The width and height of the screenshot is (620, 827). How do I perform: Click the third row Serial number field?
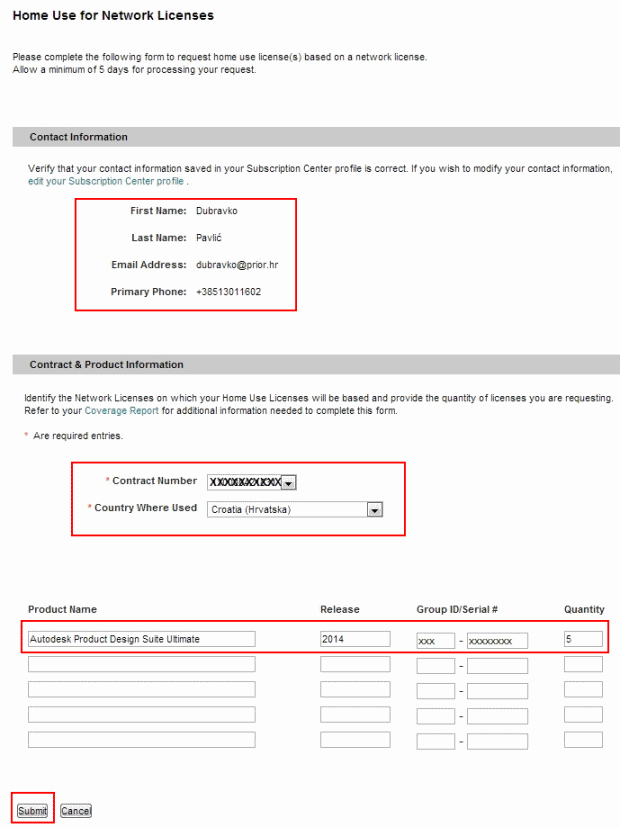pyautogui.click(x=497, y=690)
